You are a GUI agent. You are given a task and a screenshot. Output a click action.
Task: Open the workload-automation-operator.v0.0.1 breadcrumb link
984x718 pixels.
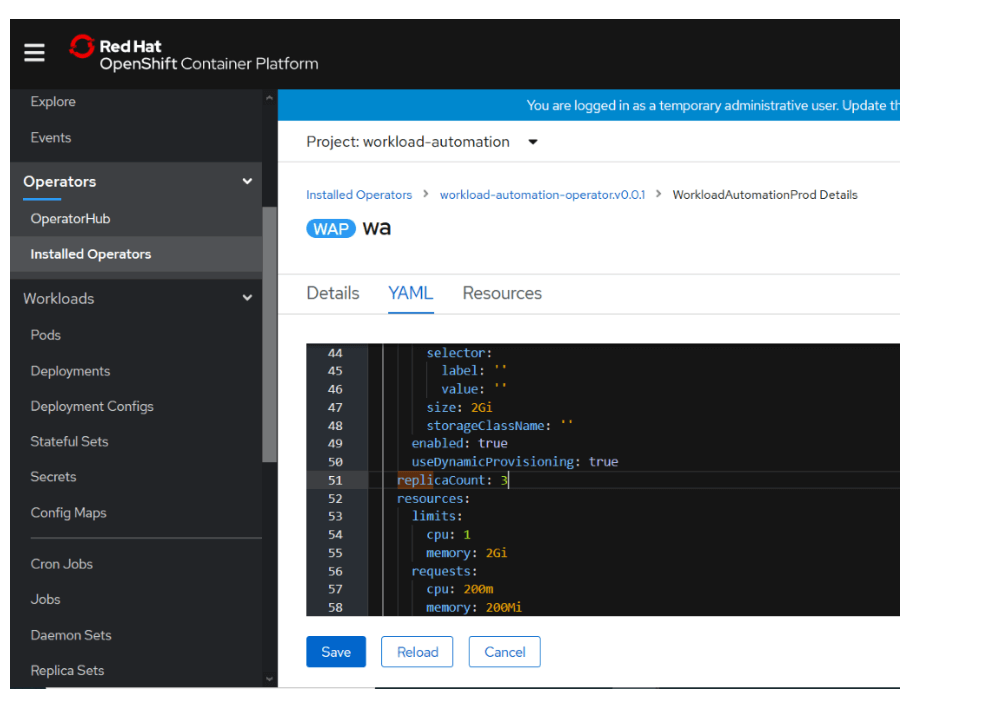point(543,195)
